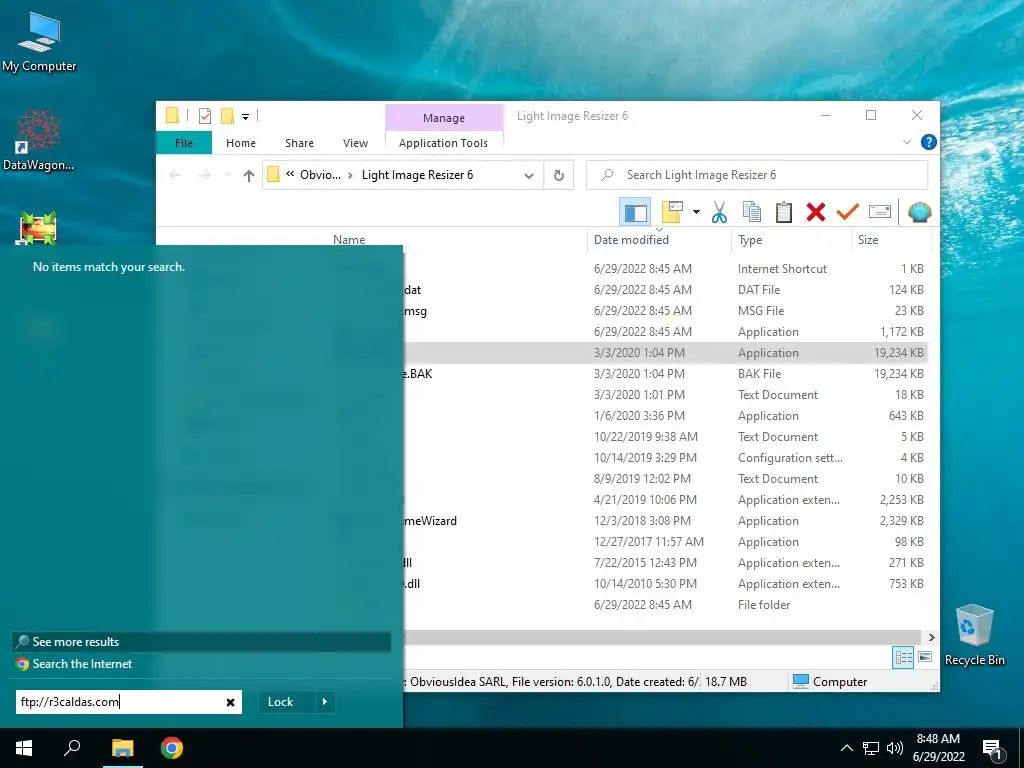Click See more results
Image resolution: width=1024 pixels, height=768 pixels.
tap(201, 641)
